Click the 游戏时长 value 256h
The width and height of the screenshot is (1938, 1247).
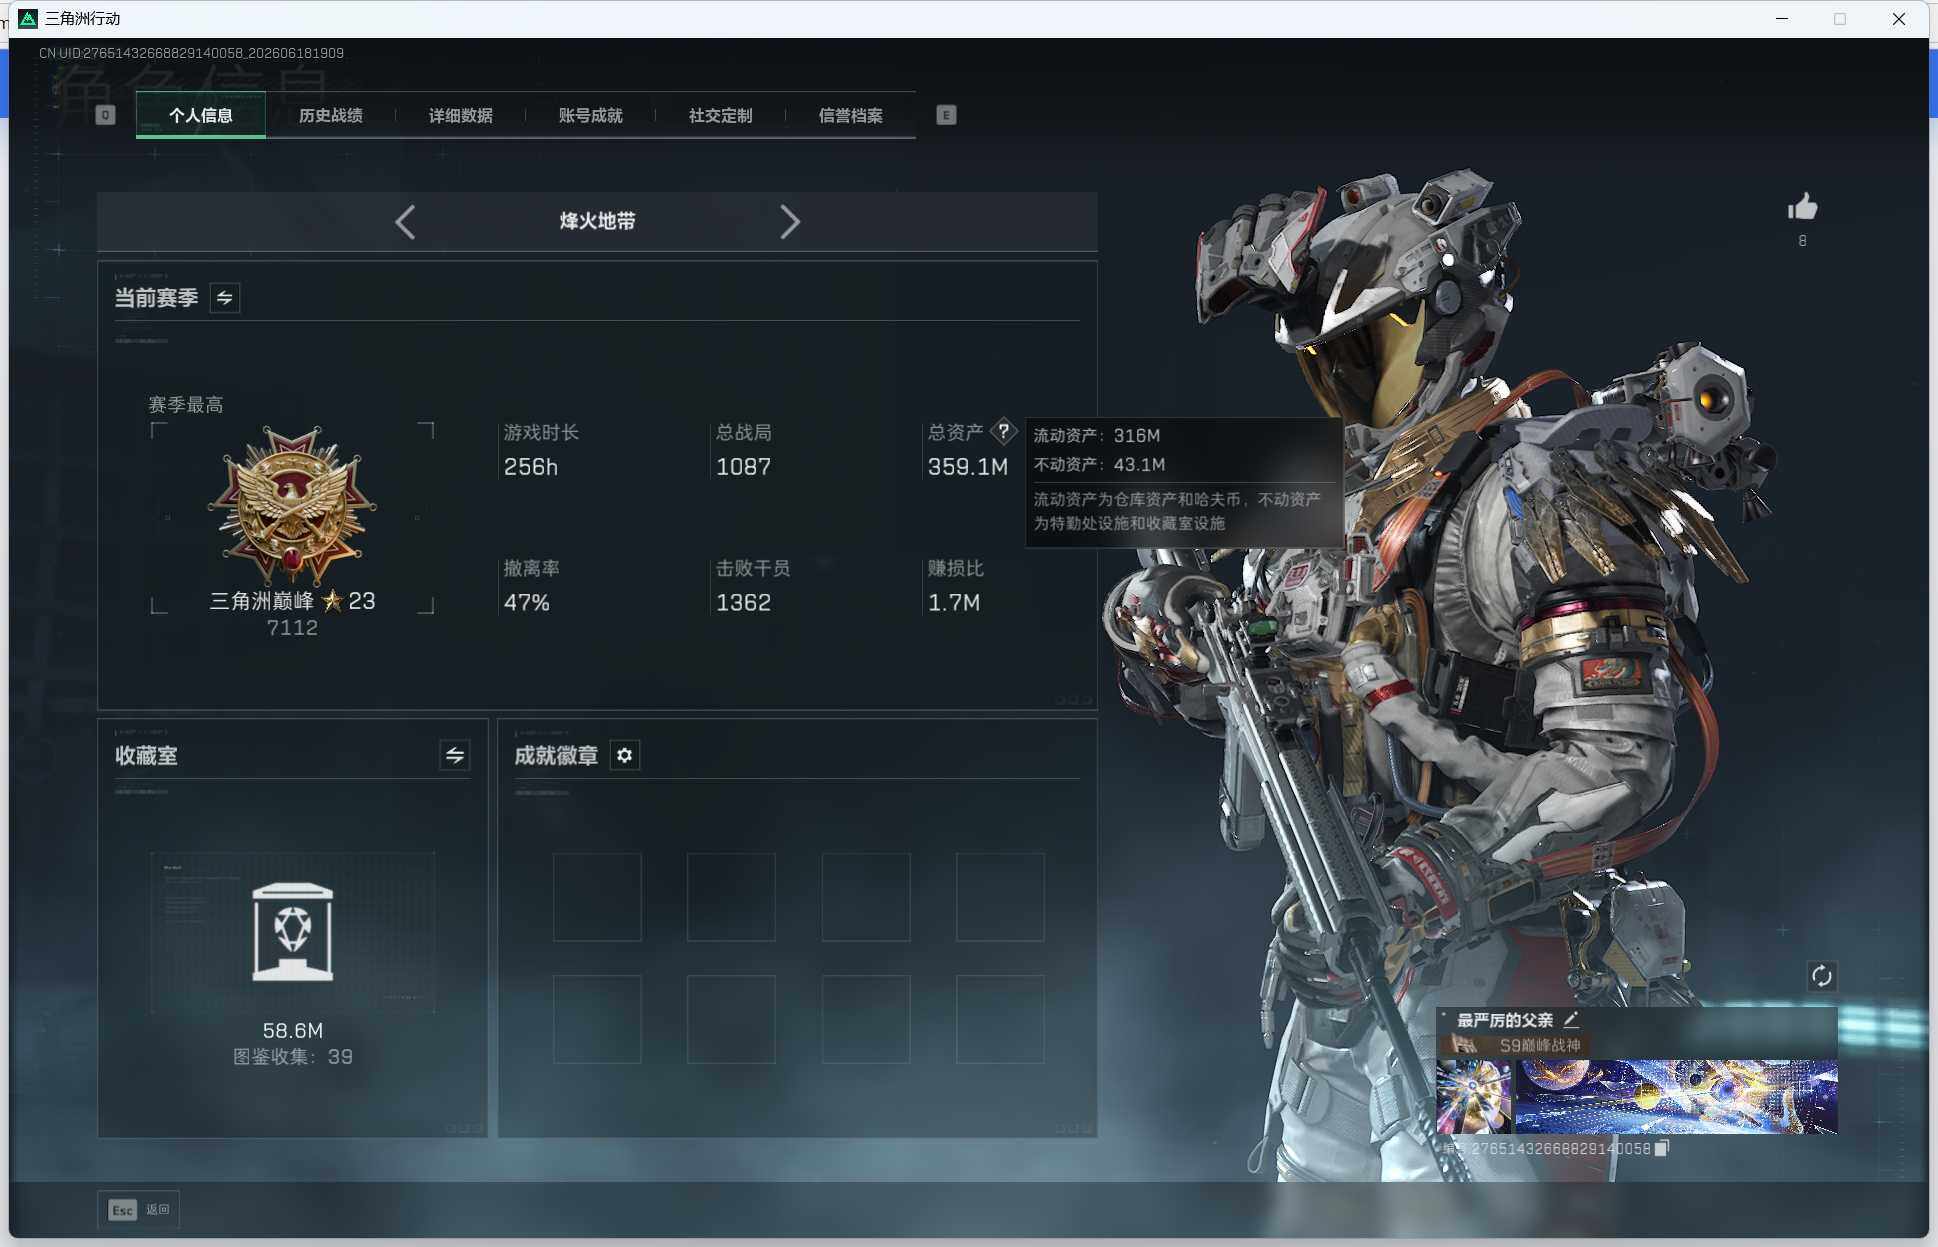[531, 467]
